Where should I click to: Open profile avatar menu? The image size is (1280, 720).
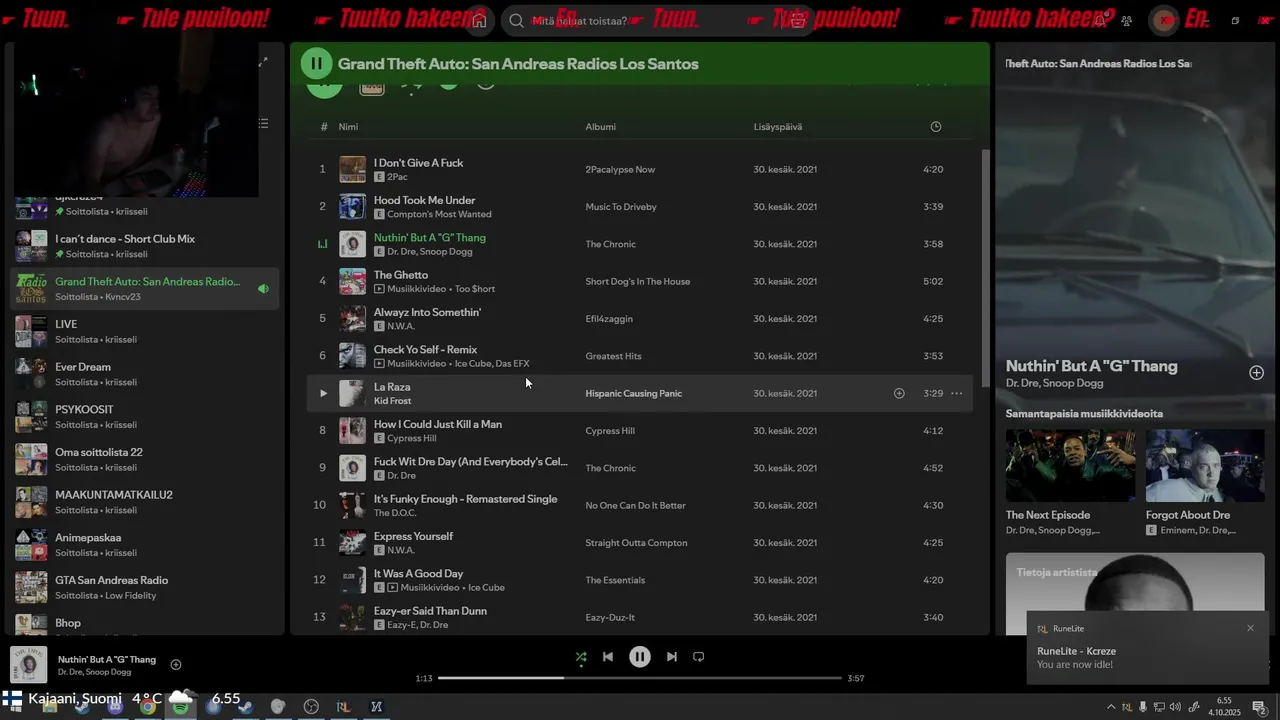coord(1164,21)
